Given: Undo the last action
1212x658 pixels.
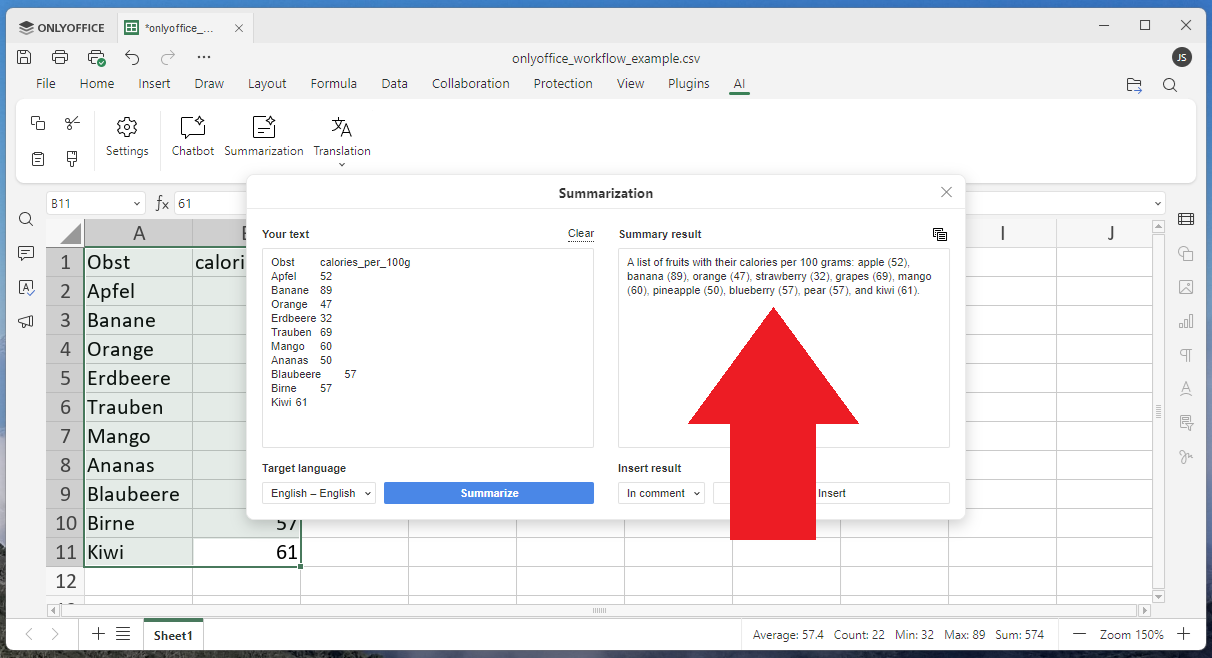Looking at the screenshot, I should tap(132, 57).
